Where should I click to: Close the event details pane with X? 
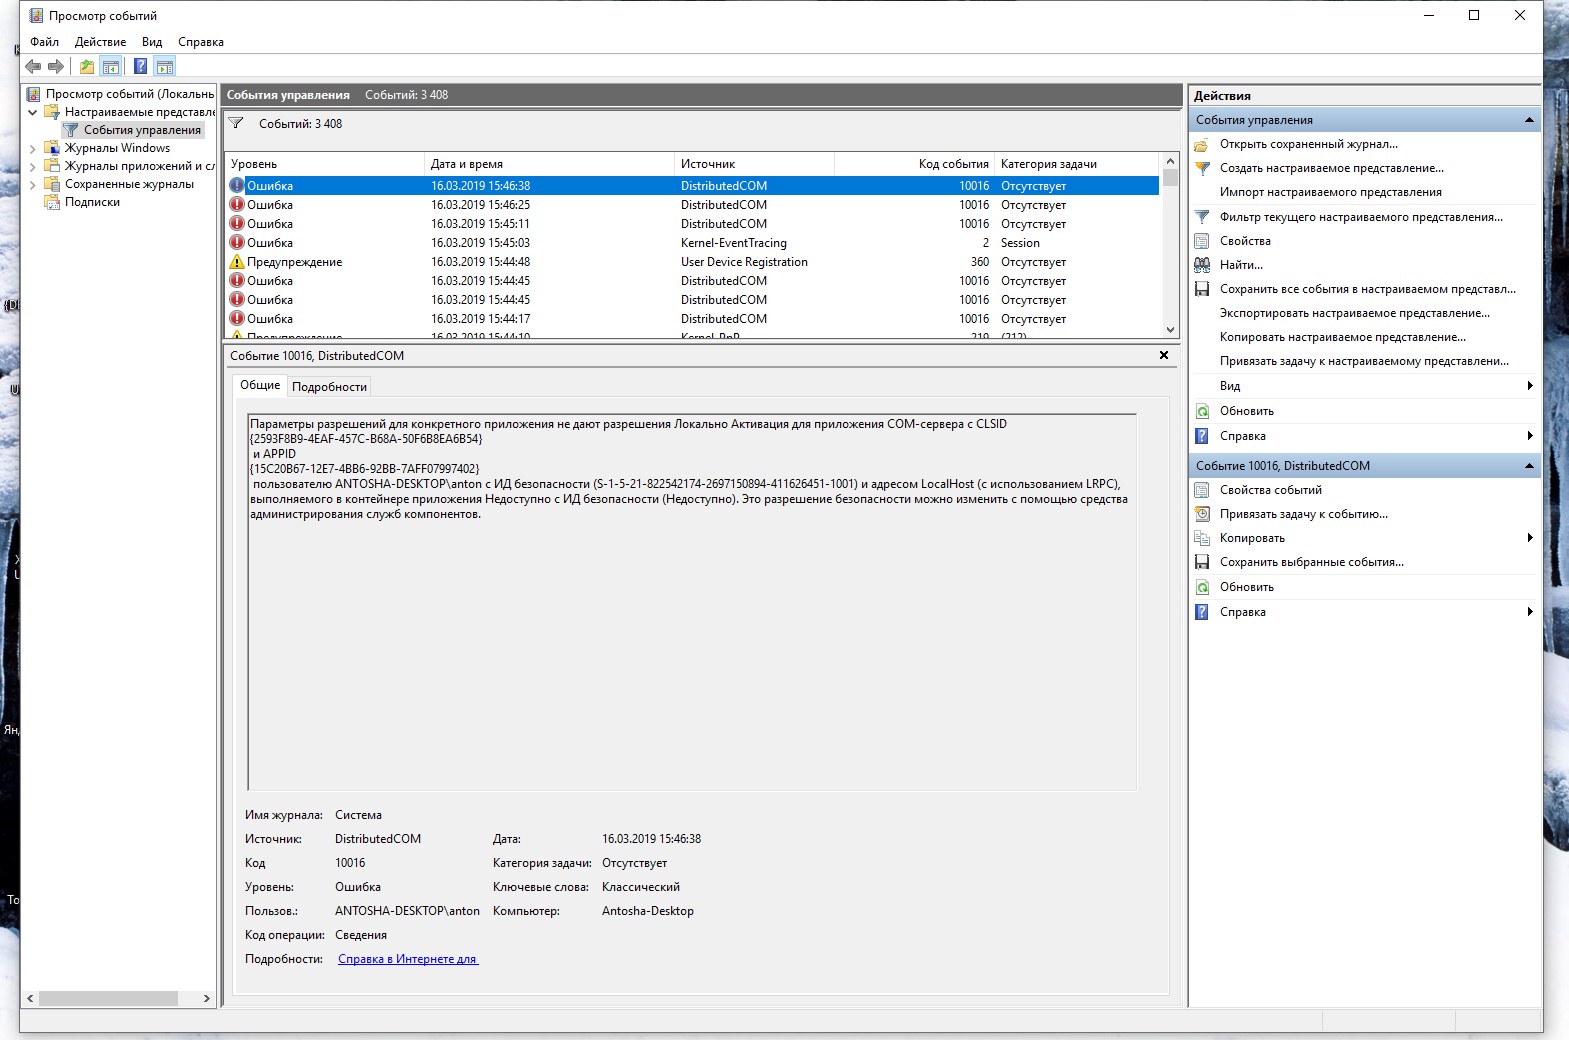[1164, 355]
